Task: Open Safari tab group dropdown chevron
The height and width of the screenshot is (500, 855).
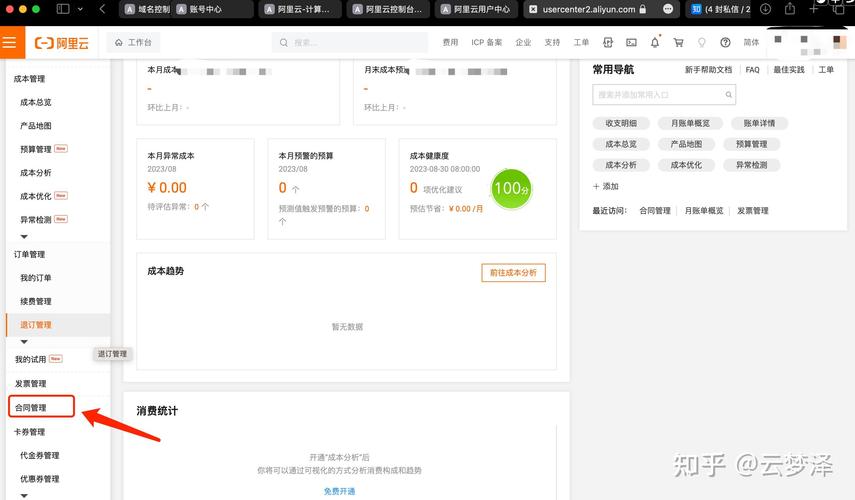Action: tap(81, 9)
